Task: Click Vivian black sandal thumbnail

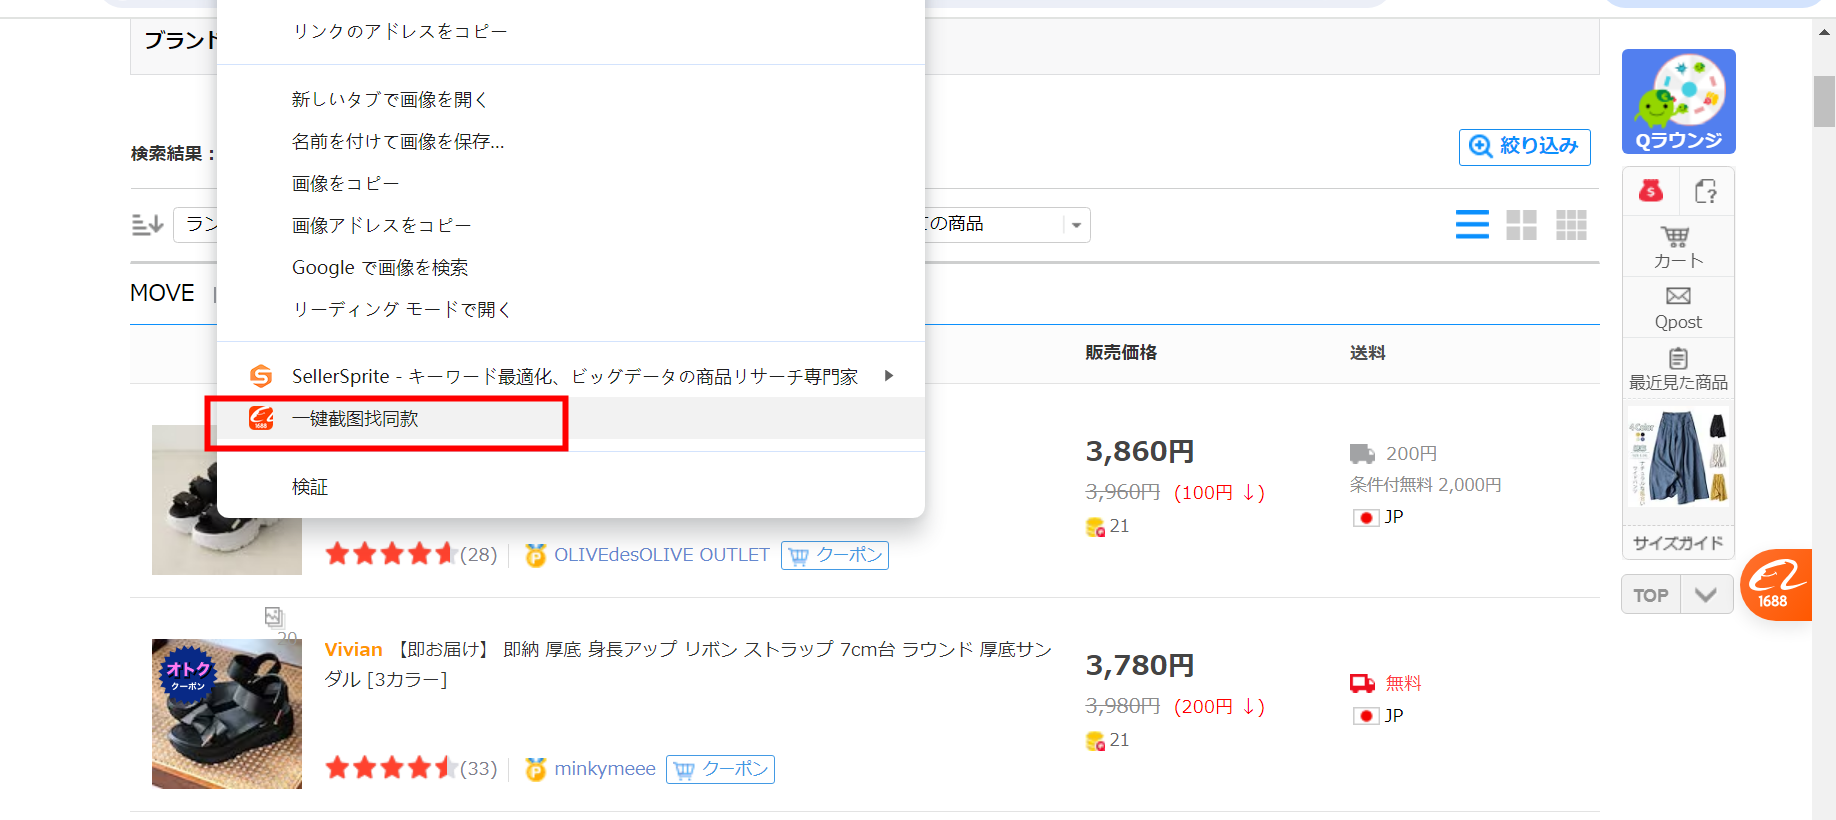Action: pos(227,714)
